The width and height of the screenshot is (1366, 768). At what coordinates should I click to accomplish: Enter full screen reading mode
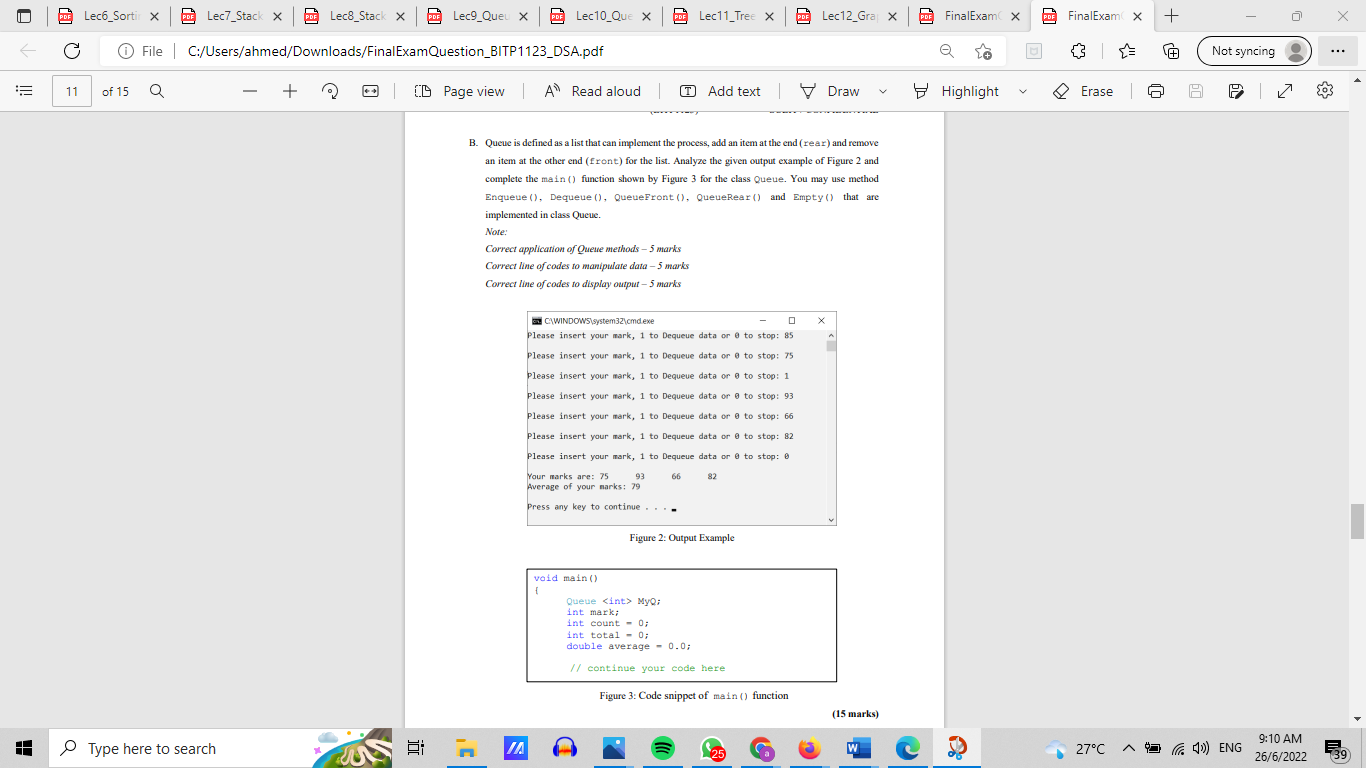pyautogui.click(x=1283, y=90)
